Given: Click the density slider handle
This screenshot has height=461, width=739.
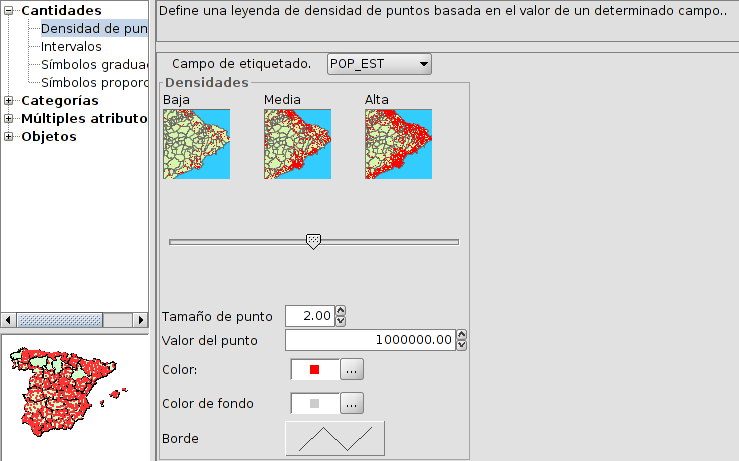Looking at the screenshot, I should click(313, 241).
